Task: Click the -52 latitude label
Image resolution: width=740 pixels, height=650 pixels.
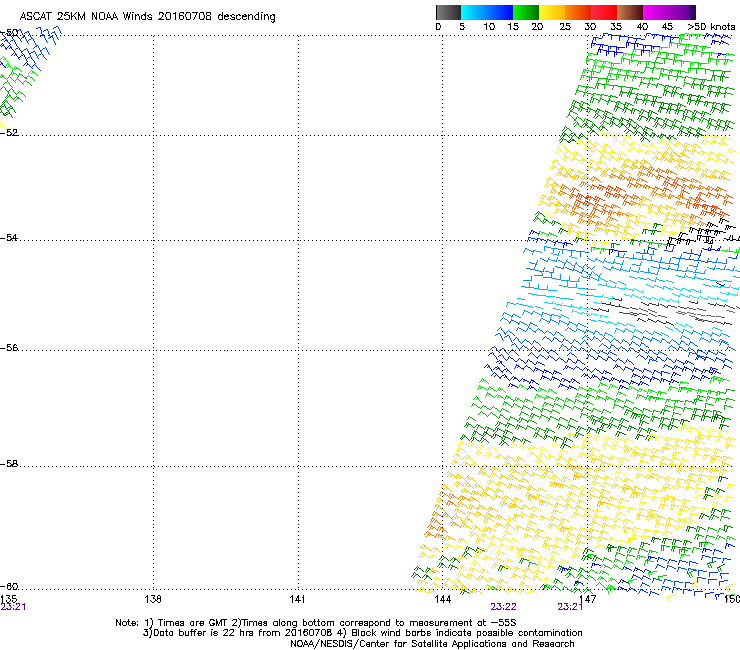Action: pyautogui.click(x=9, y=133)
